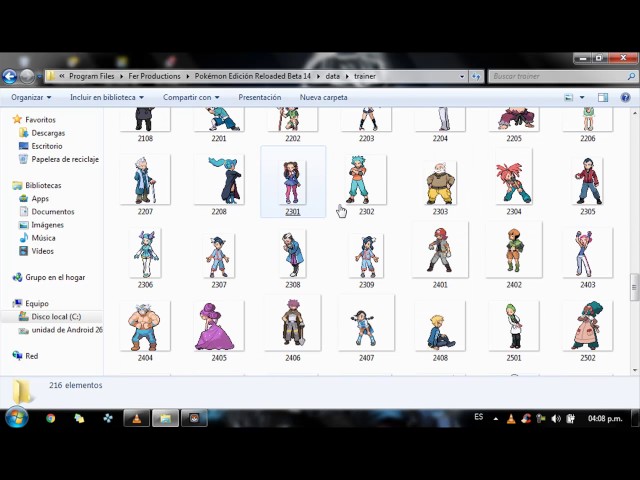The image size is (640, 480).
Task: Open the 'Compartir con' menu
Action: (191, 98)
